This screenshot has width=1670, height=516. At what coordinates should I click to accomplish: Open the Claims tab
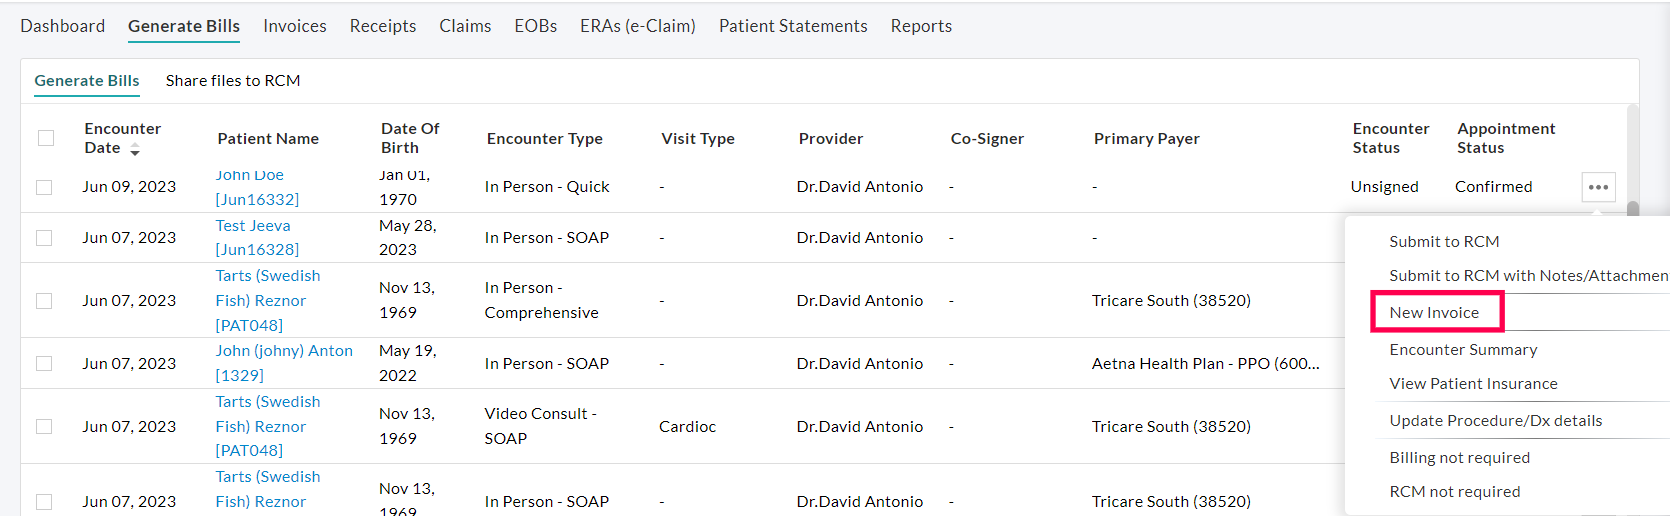click(465, 26)
